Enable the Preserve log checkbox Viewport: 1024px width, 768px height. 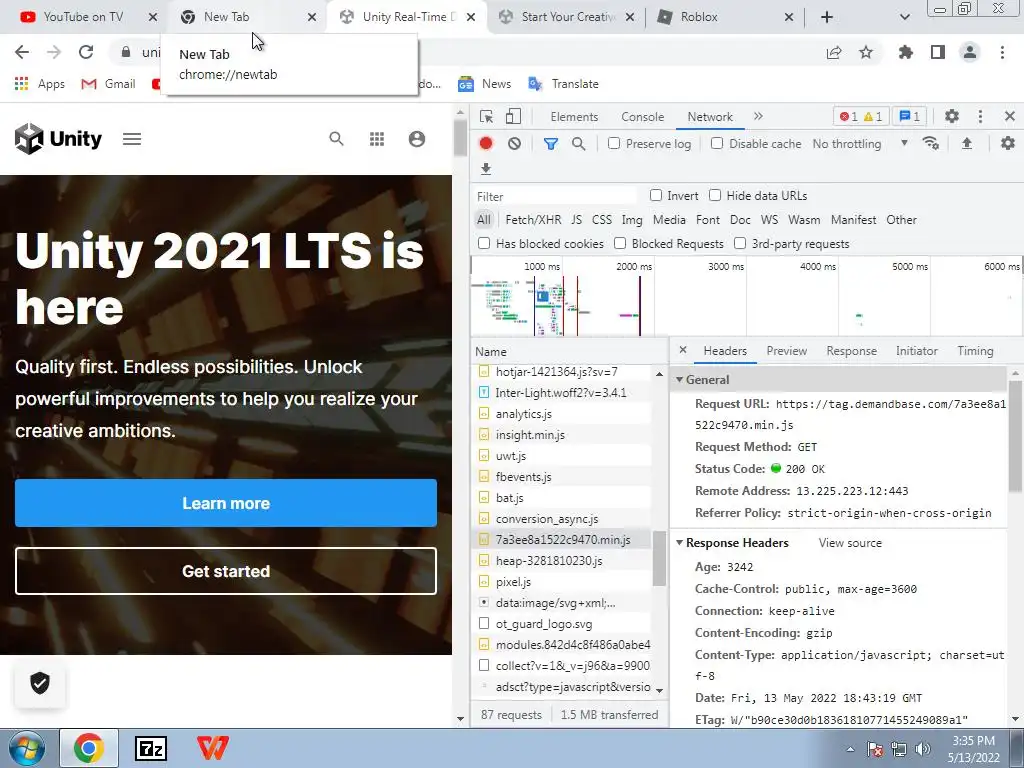[x=614, y=143]
